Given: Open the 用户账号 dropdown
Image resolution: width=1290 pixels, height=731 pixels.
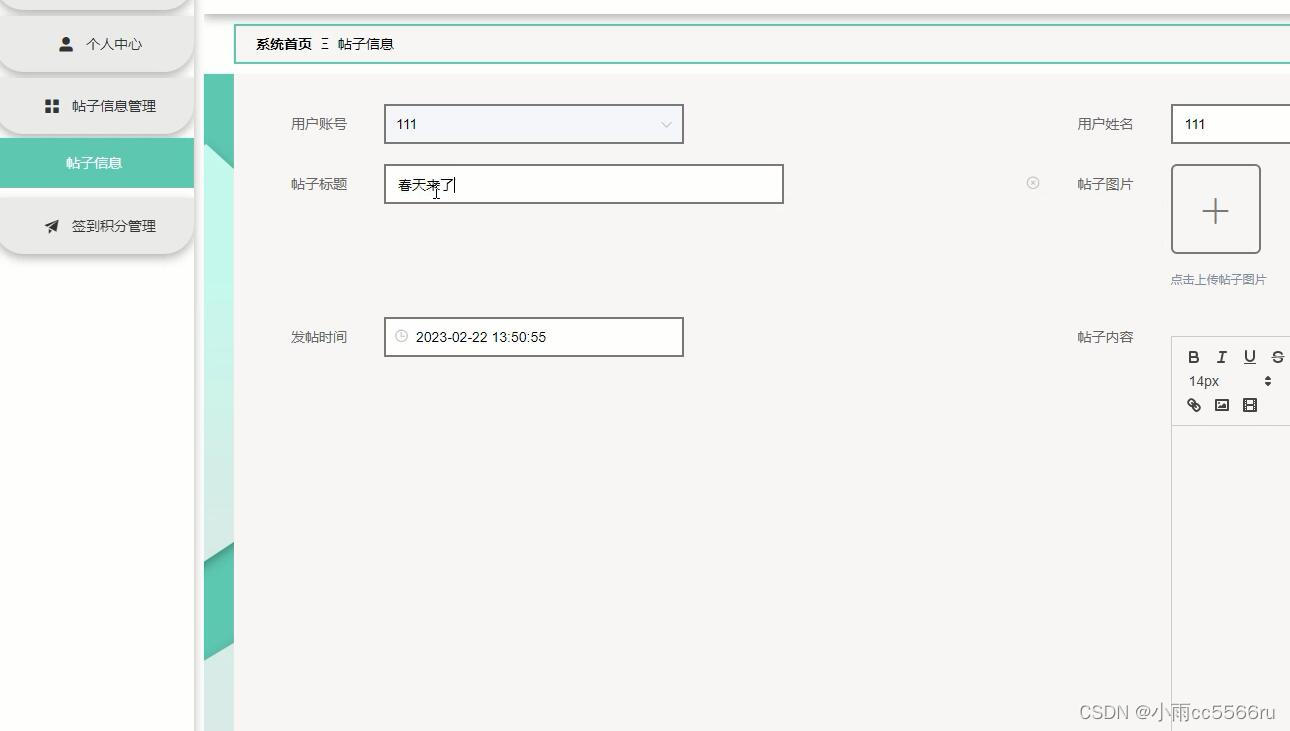Looking at the screenshot, I should 534,124.
